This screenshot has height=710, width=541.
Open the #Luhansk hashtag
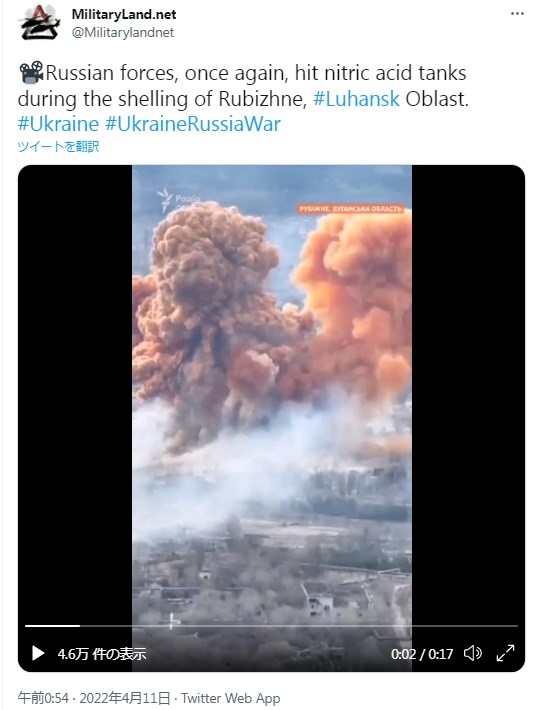356,99
